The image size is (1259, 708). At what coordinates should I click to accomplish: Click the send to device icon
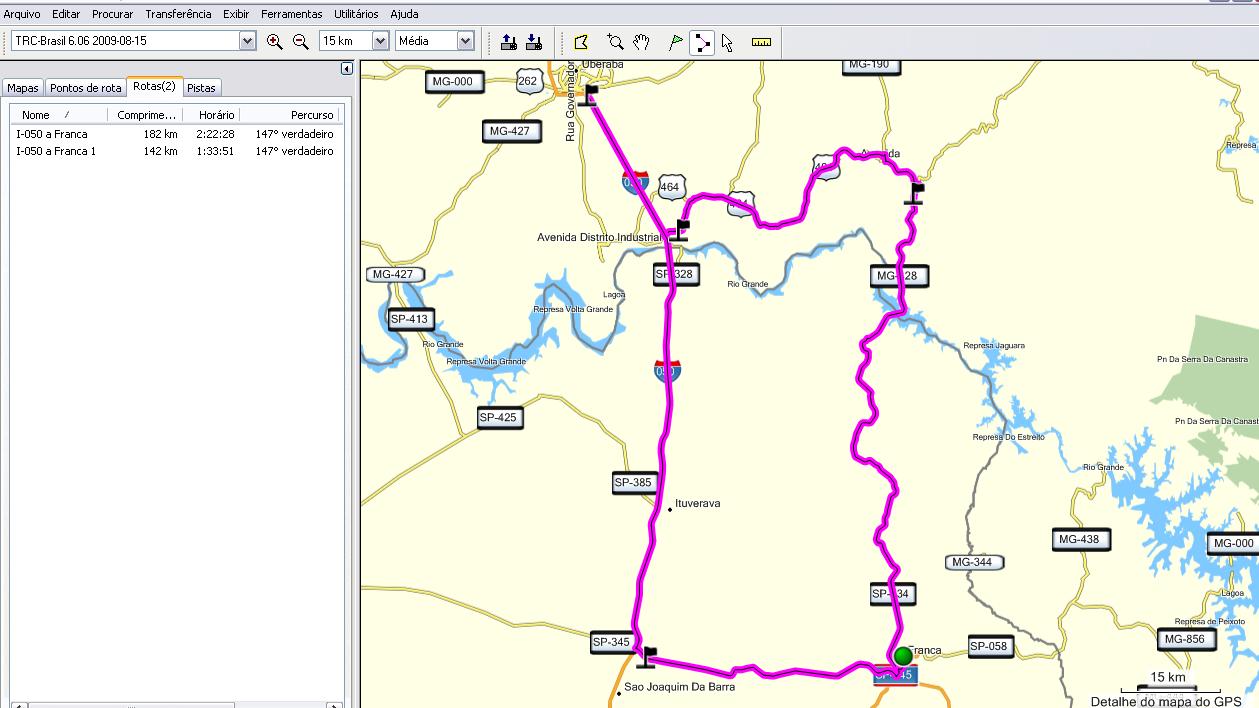508,42
